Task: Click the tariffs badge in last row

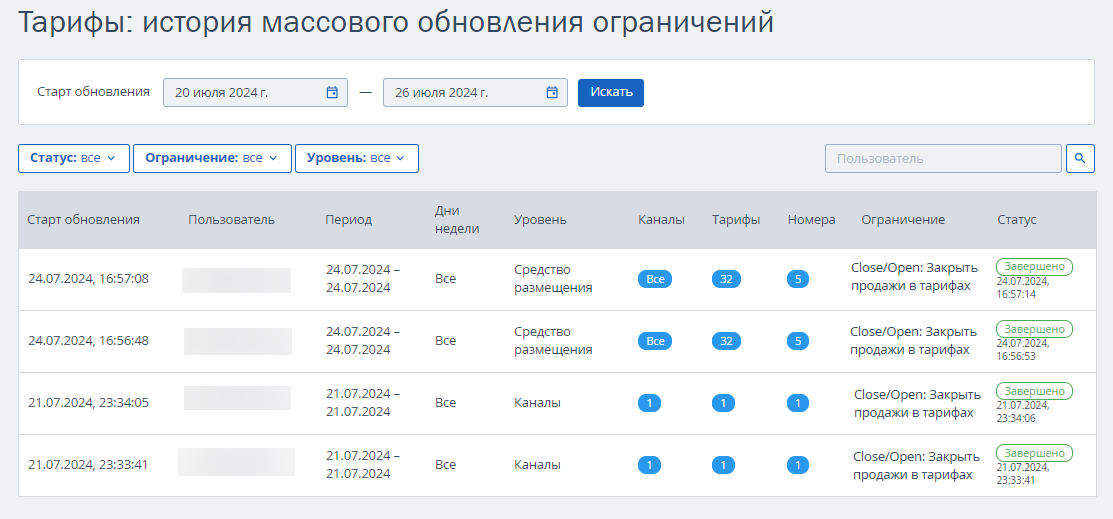Action: tap(723, 465)
